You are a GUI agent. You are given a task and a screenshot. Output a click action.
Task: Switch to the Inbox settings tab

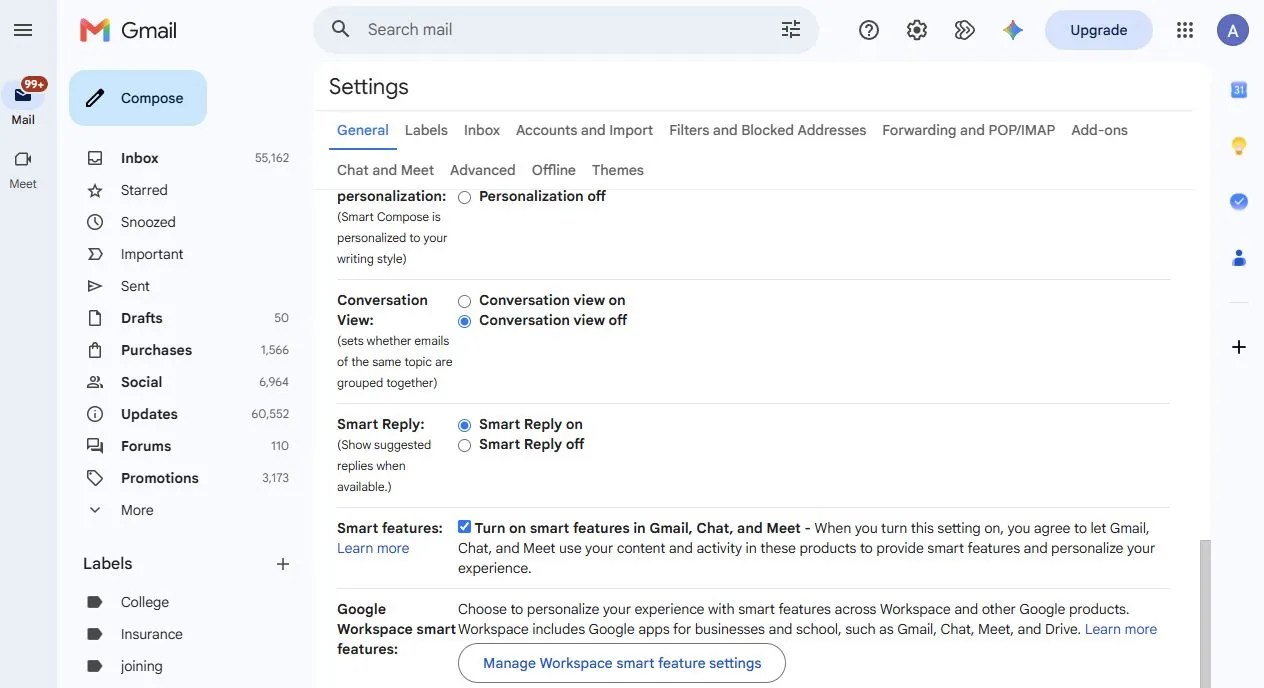point(482,130)
